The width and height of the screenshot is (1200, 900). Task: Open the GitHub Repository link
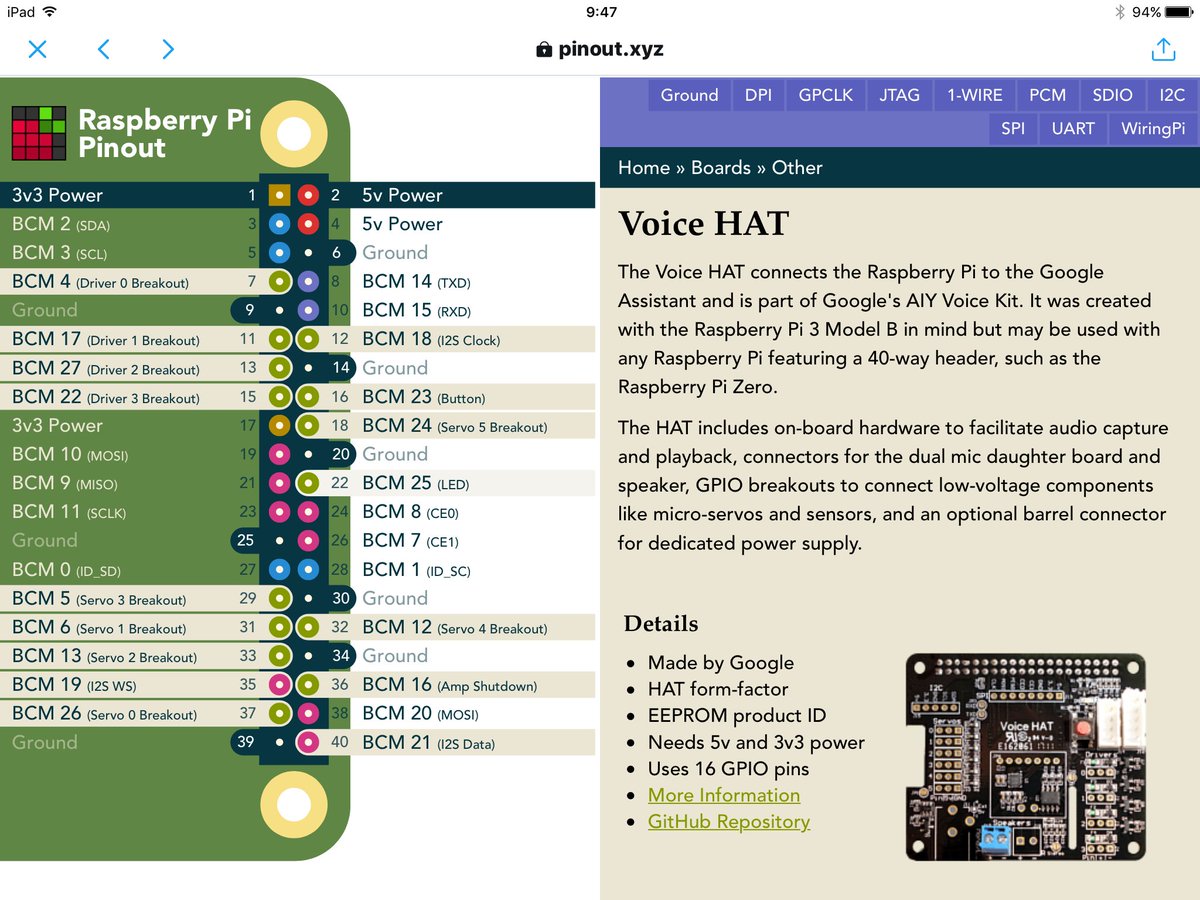(729, 822)
